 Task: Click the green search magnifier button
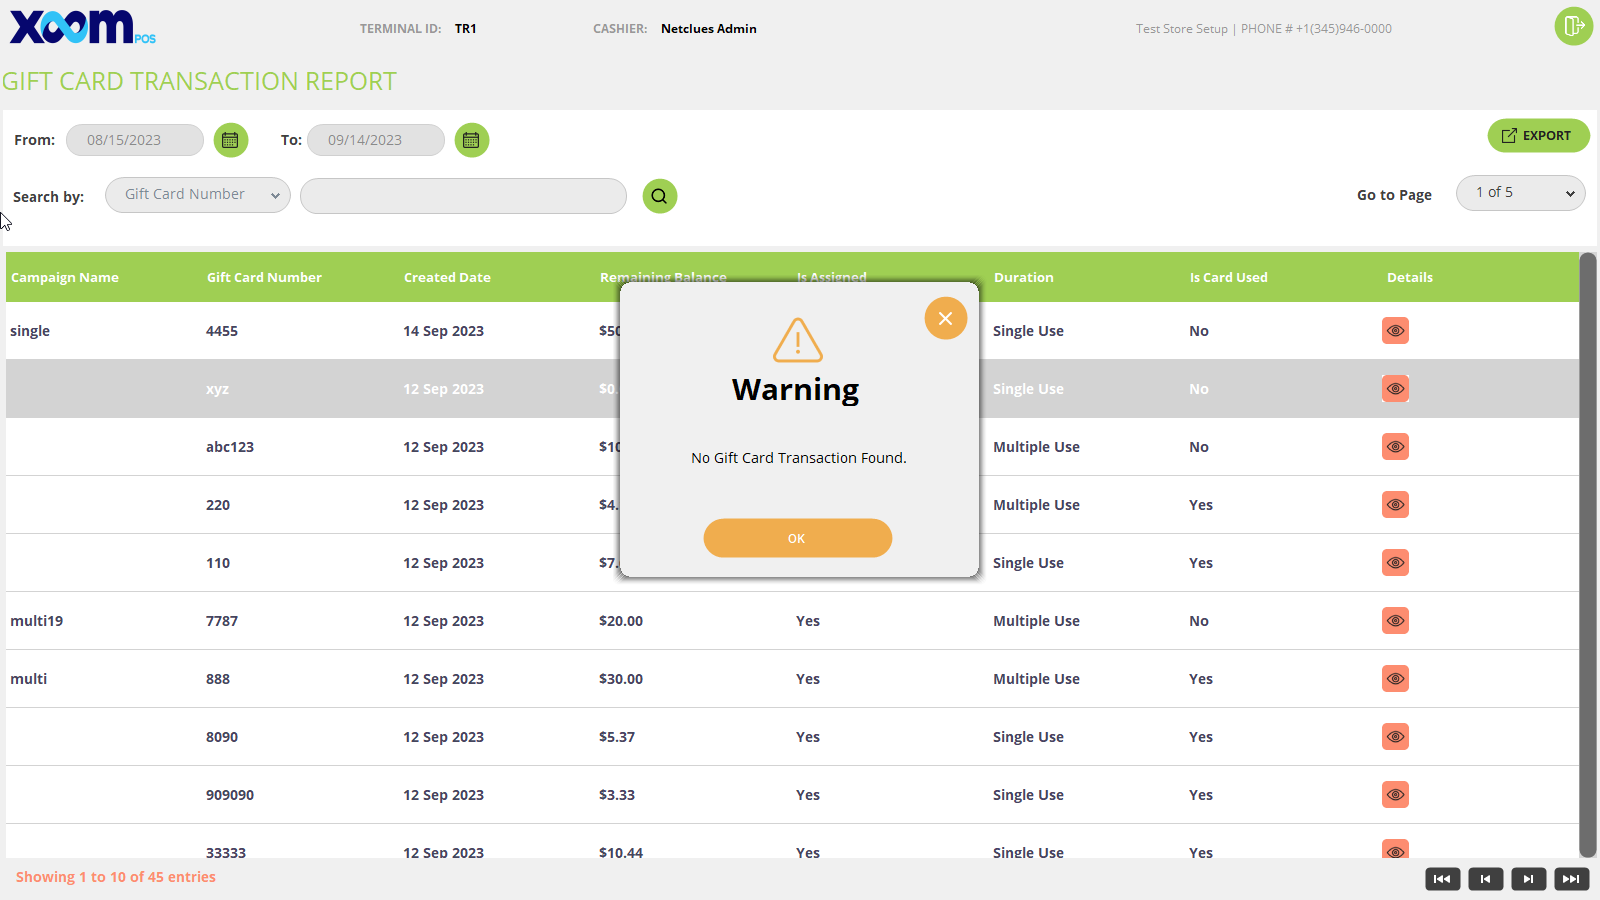[x=659, y=196]
